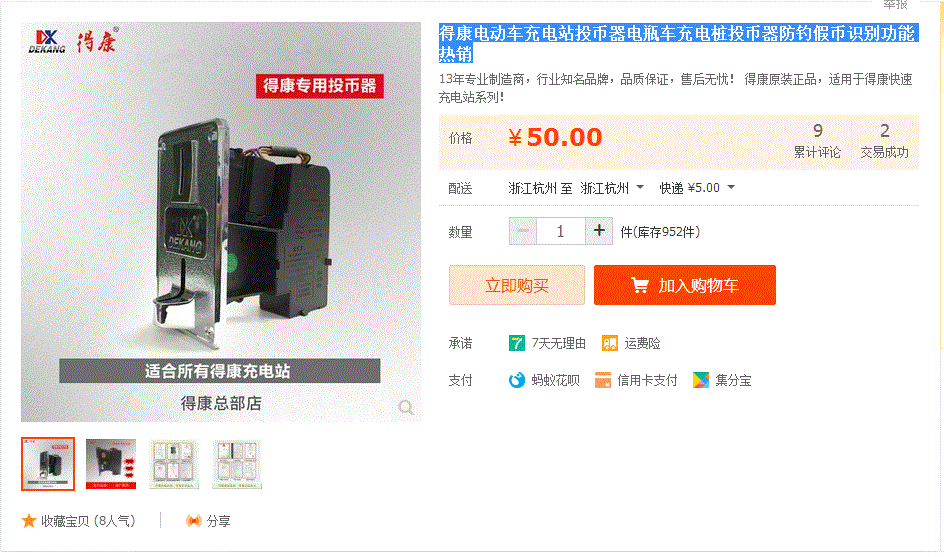Click the magnifier icon on product image
Image resolution: width=944 pixels, height=557 pixels.
click(406, 408)
